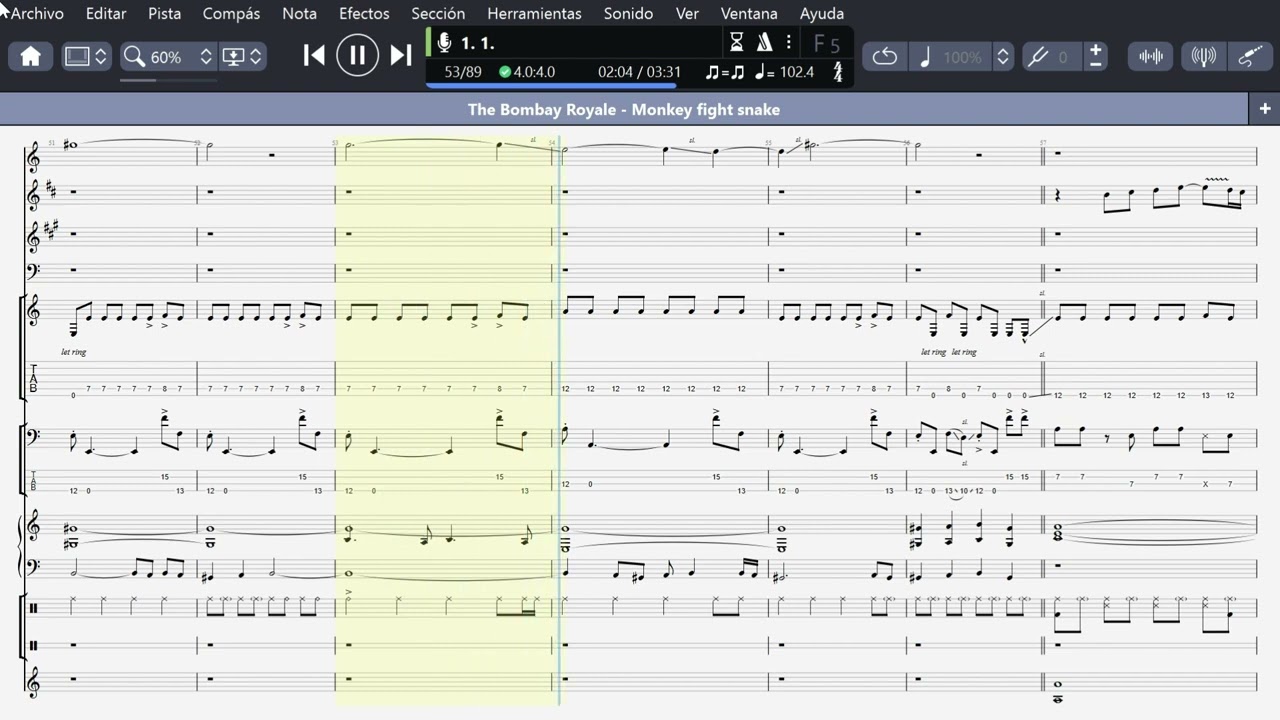The width and height of the screenshot is (1280, 720).
Task: Click the 60% zoom value
Action: [166, 57]
